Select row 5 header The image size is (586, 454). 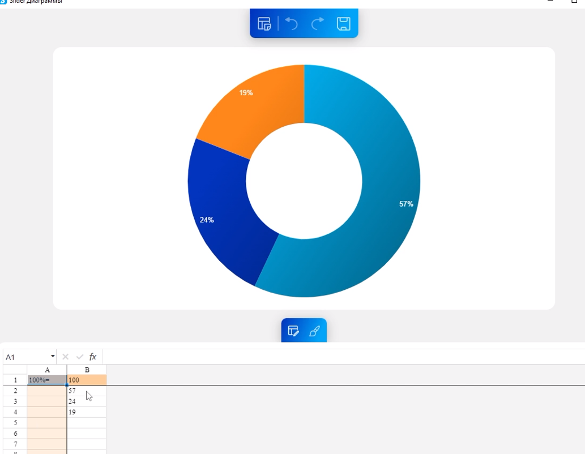[15, 423]
